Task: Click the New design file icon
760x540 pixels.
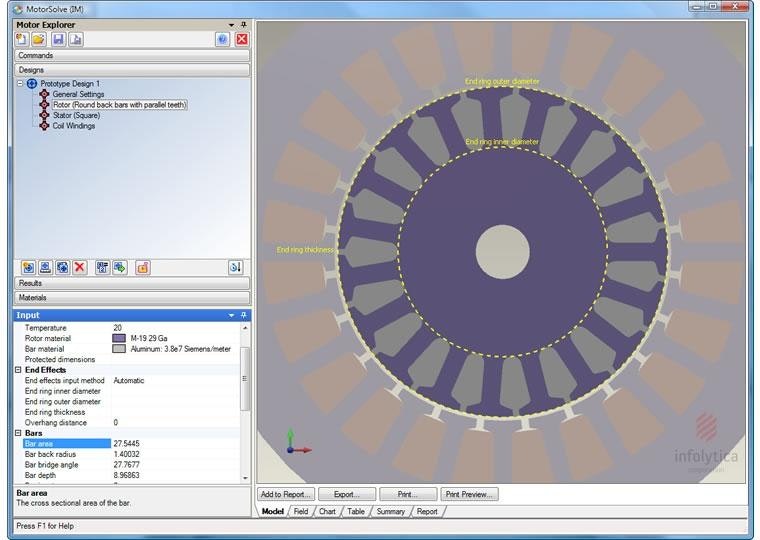Action: tap(21, 39)
